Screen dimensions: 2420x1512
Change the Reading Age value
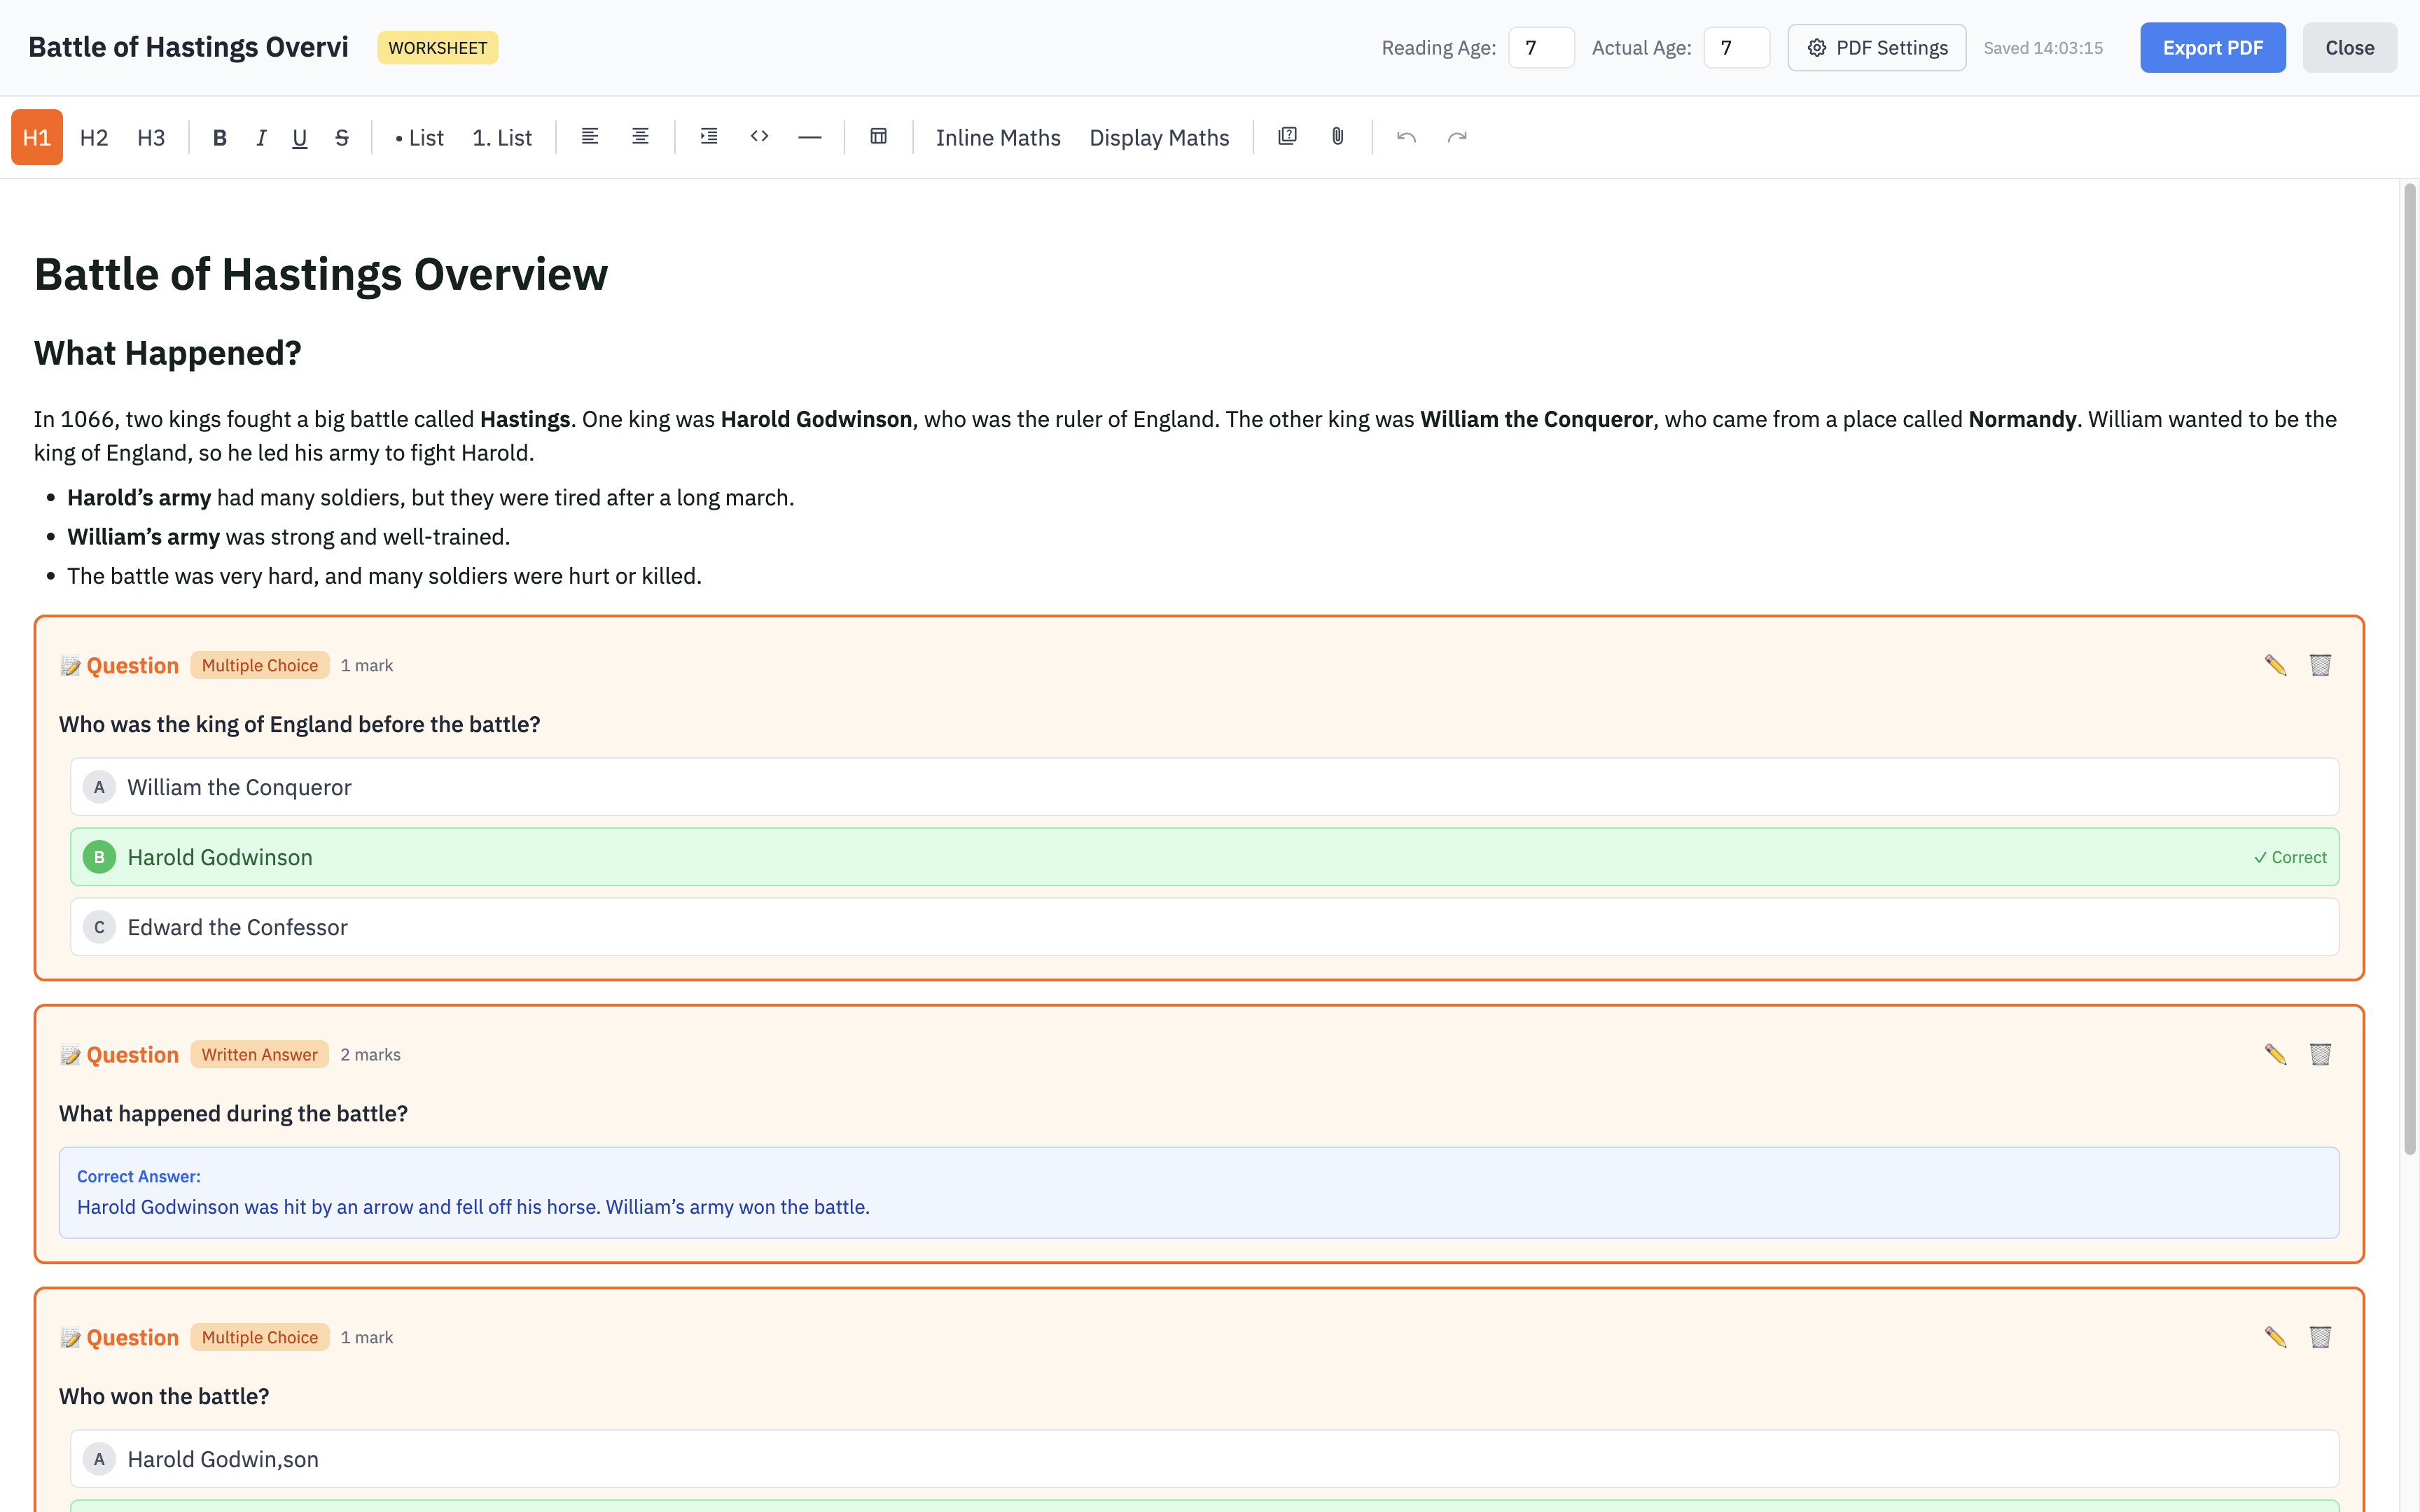(x=1541, y=47)
